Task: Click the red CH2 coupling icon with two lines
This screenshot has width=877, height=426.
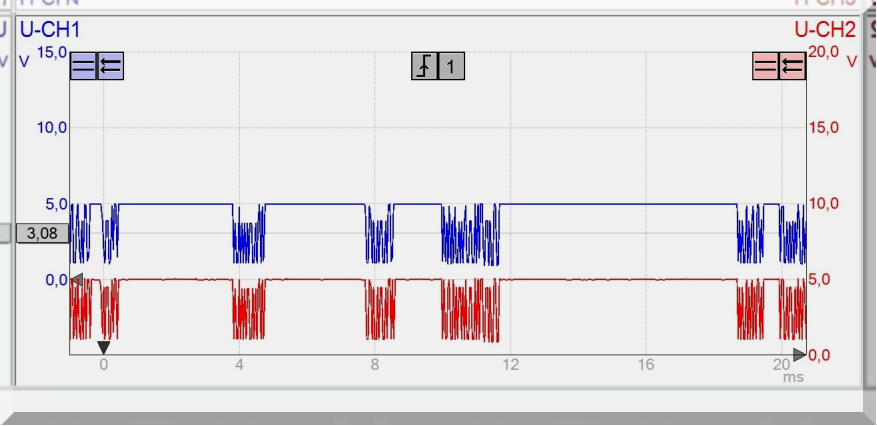Action: pyautogui.click(x=766, y=67)
